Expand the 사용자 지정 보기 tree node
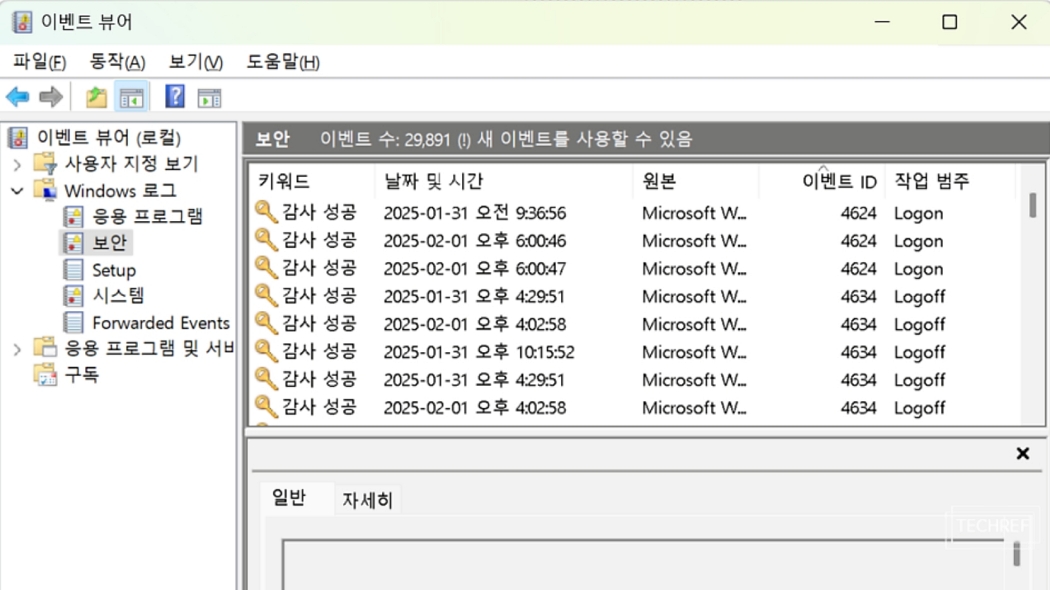The image size is (1050, 590). [x=17, y=164]
